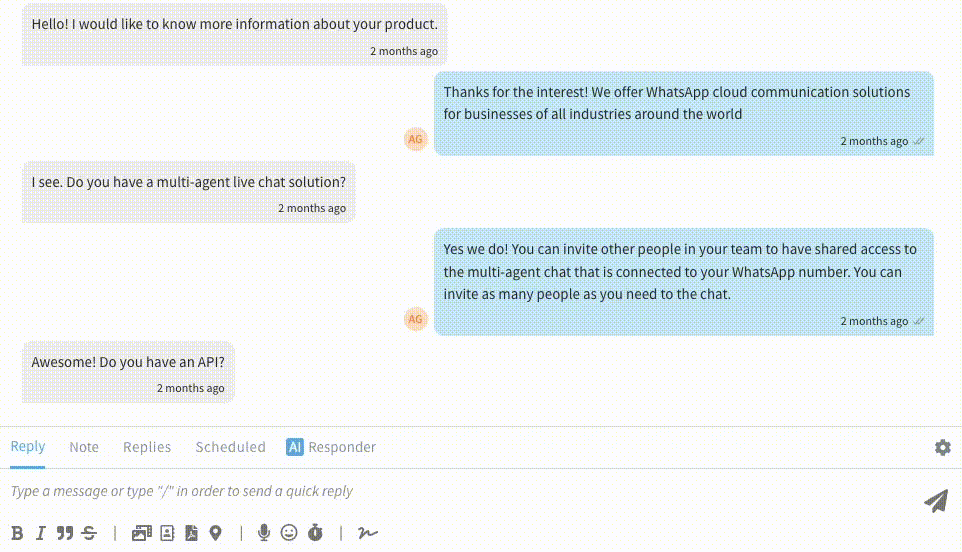Image resolution: width=962 pixels, height=552 pixels.
Task: Select the Scheduled tab
Action: pos(230,447)
